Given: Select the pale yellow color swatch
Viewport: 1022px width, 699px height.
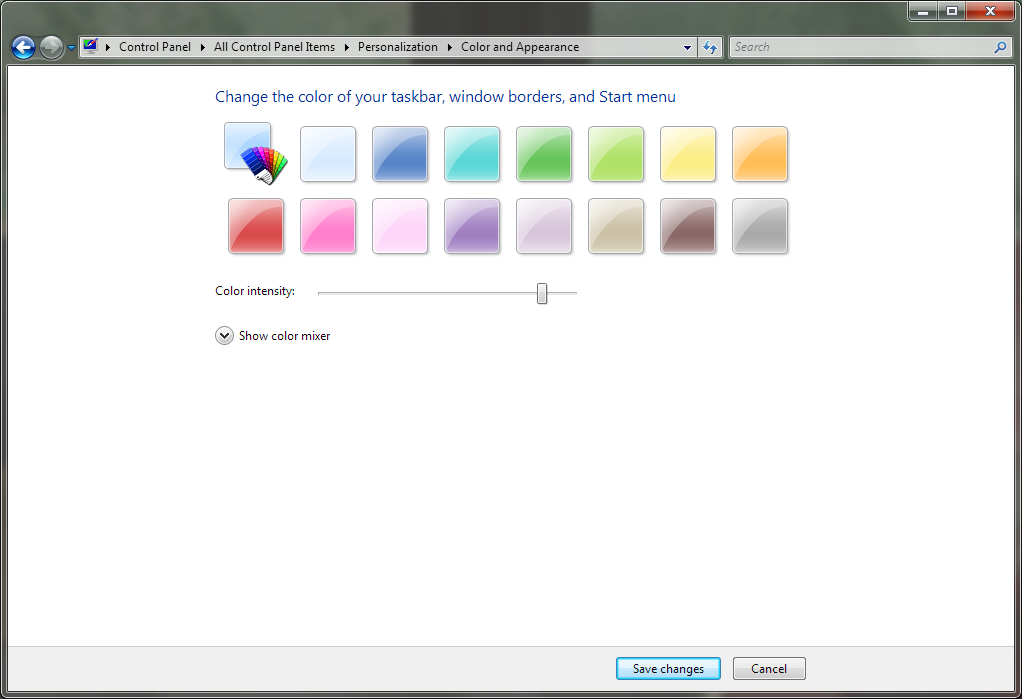Looking at the screenshot, I should pyautogui.click(x=688, y=154).
